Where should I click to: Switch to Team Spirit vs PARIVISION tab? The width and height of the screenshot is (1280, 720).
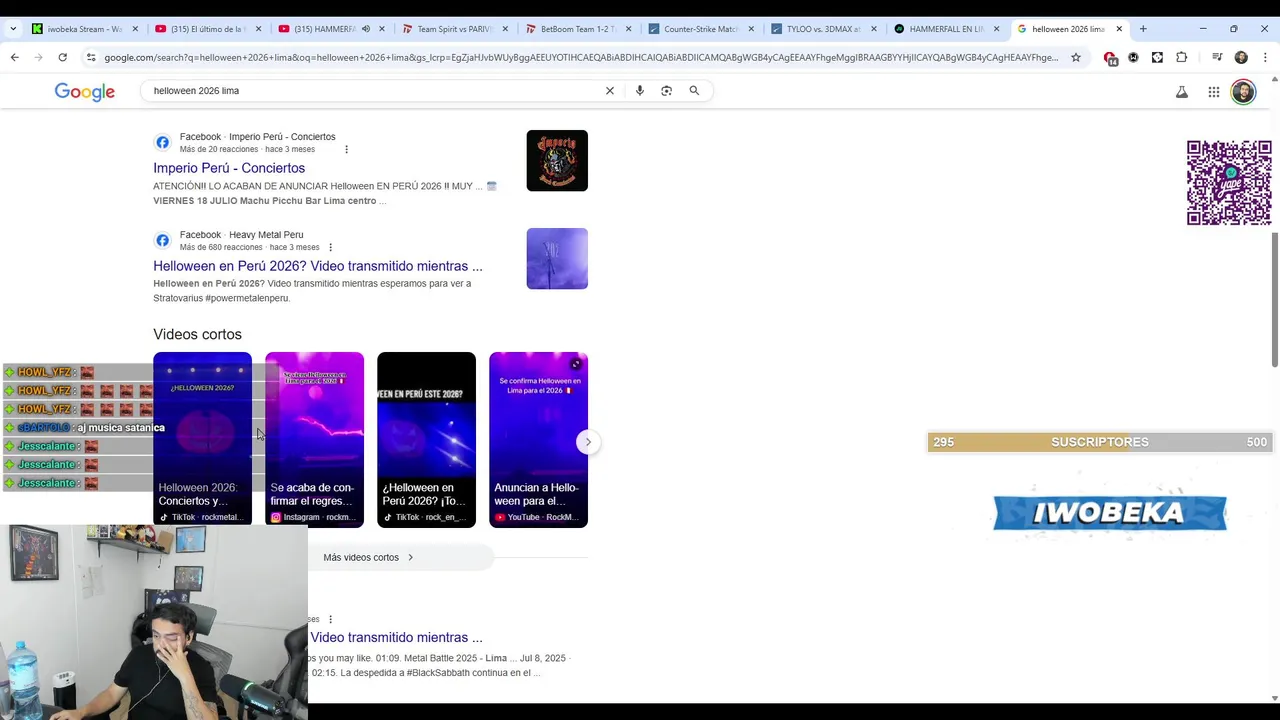click(x=453, y=29)
